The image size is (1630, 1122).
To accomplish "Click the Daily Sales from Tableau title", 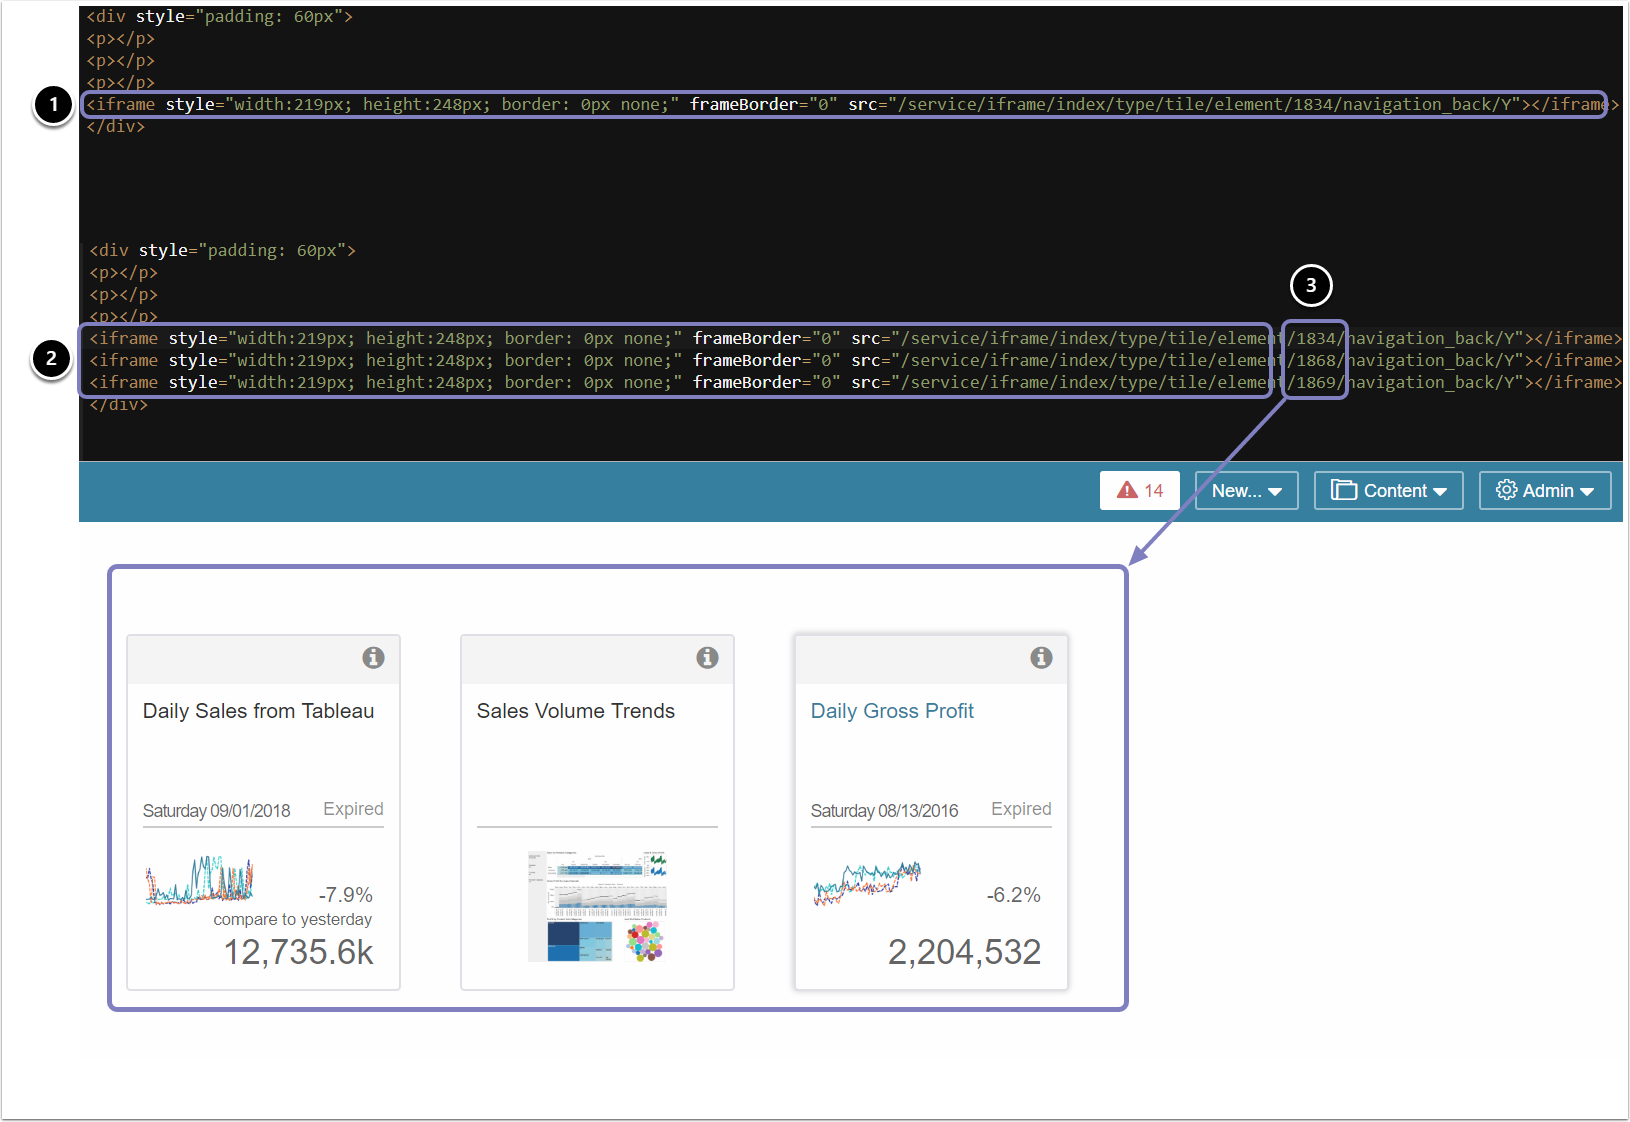I will click(258, 711).
